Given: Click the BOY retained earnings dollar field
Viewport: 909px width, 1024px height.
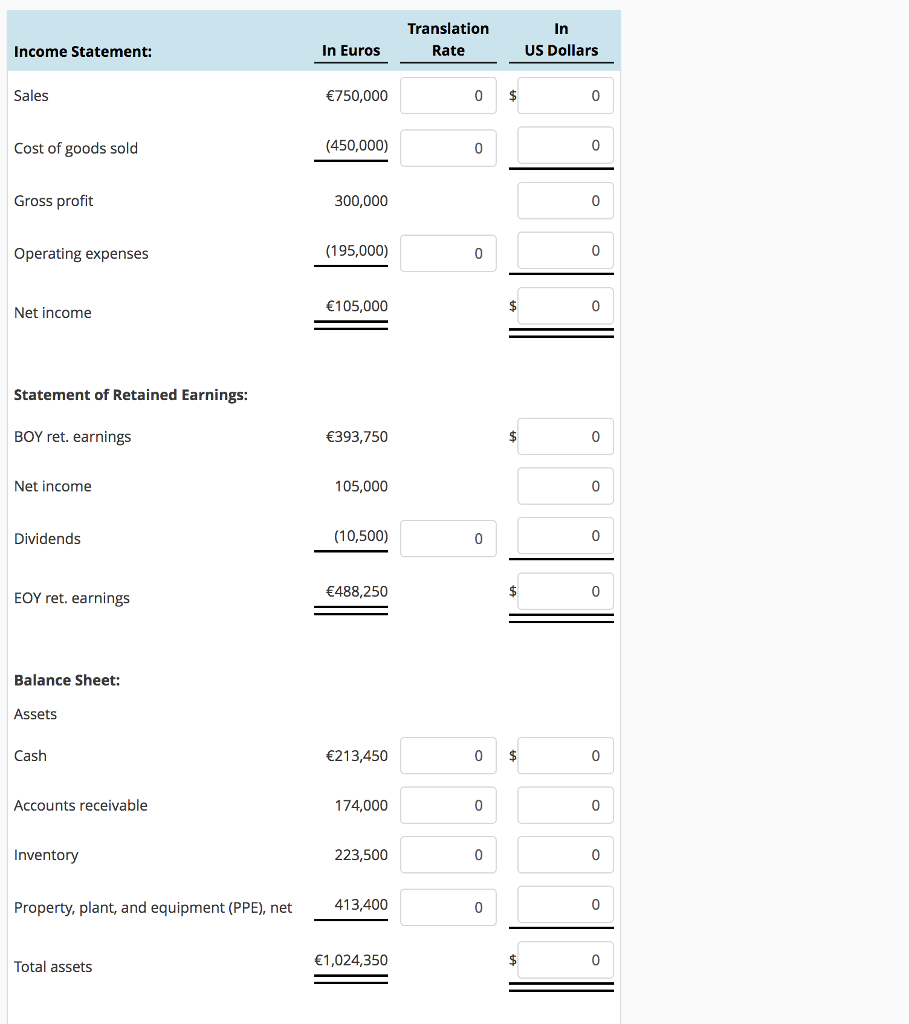Looking at the screenshot, I should pyautogui.click(x=565, y=436).
